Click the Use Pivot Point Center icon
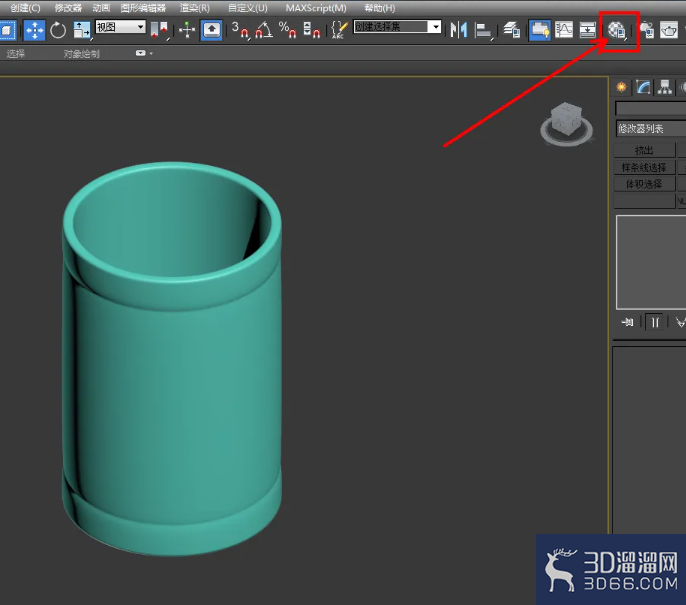Viewport: 686px width, 605px height. 159,30
